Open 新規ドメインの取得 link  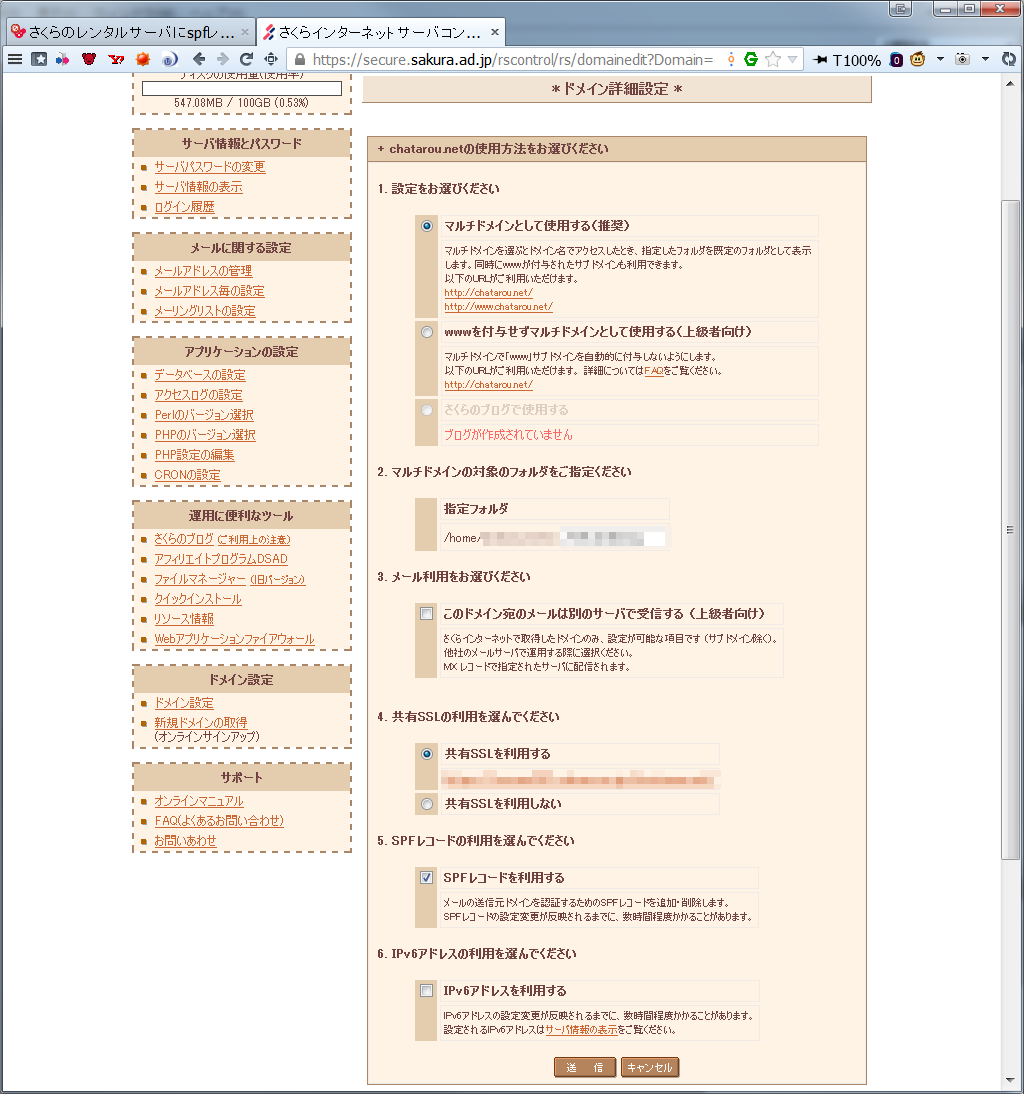click(201, 723)
